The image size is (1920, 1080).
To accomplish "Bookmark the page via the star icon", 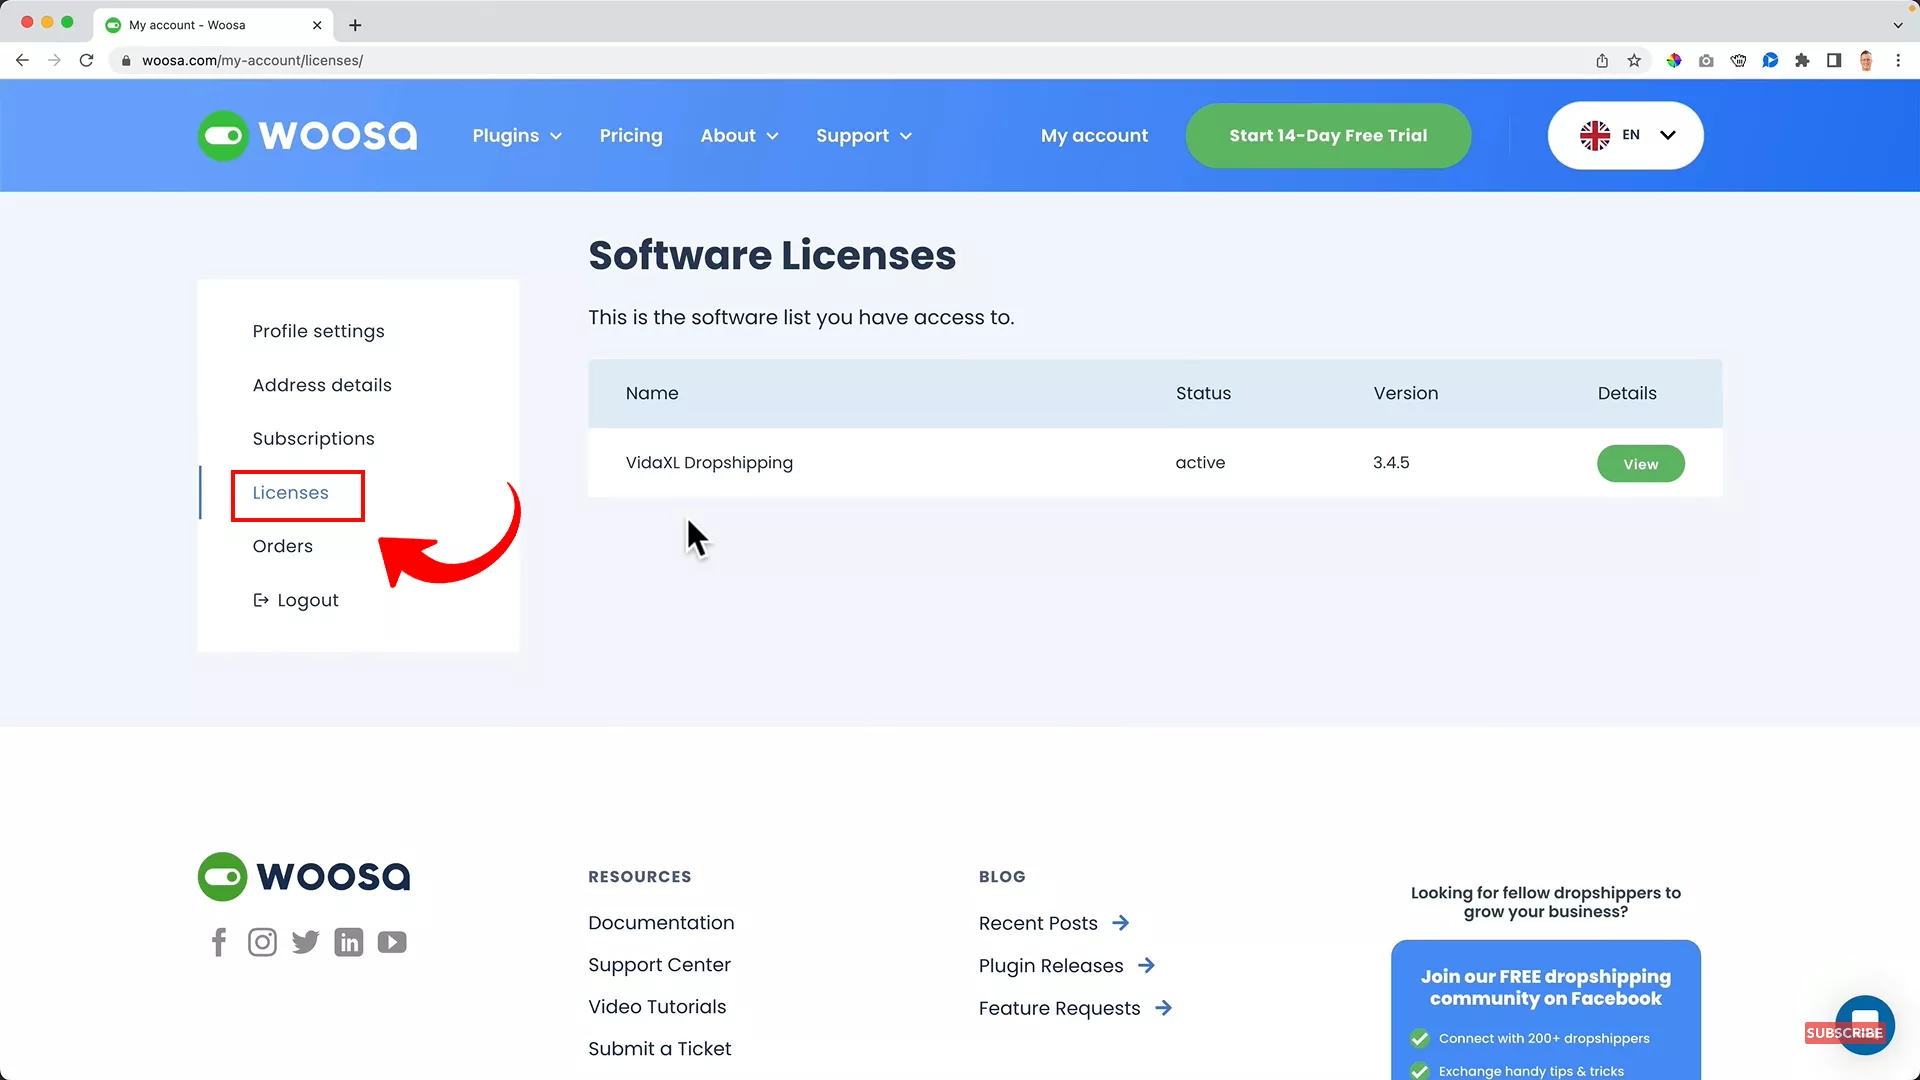I will tap(1634, 60).
